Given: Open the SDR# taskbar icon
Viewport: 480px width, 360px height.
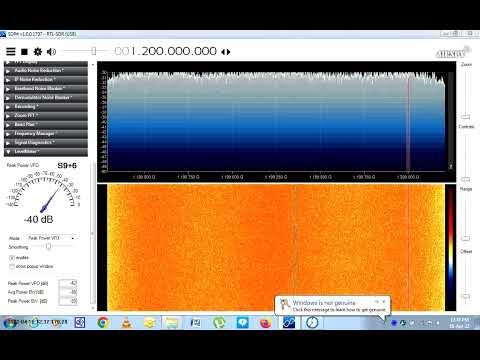Looking at the screenshot, I should click(x=289, y=323).
